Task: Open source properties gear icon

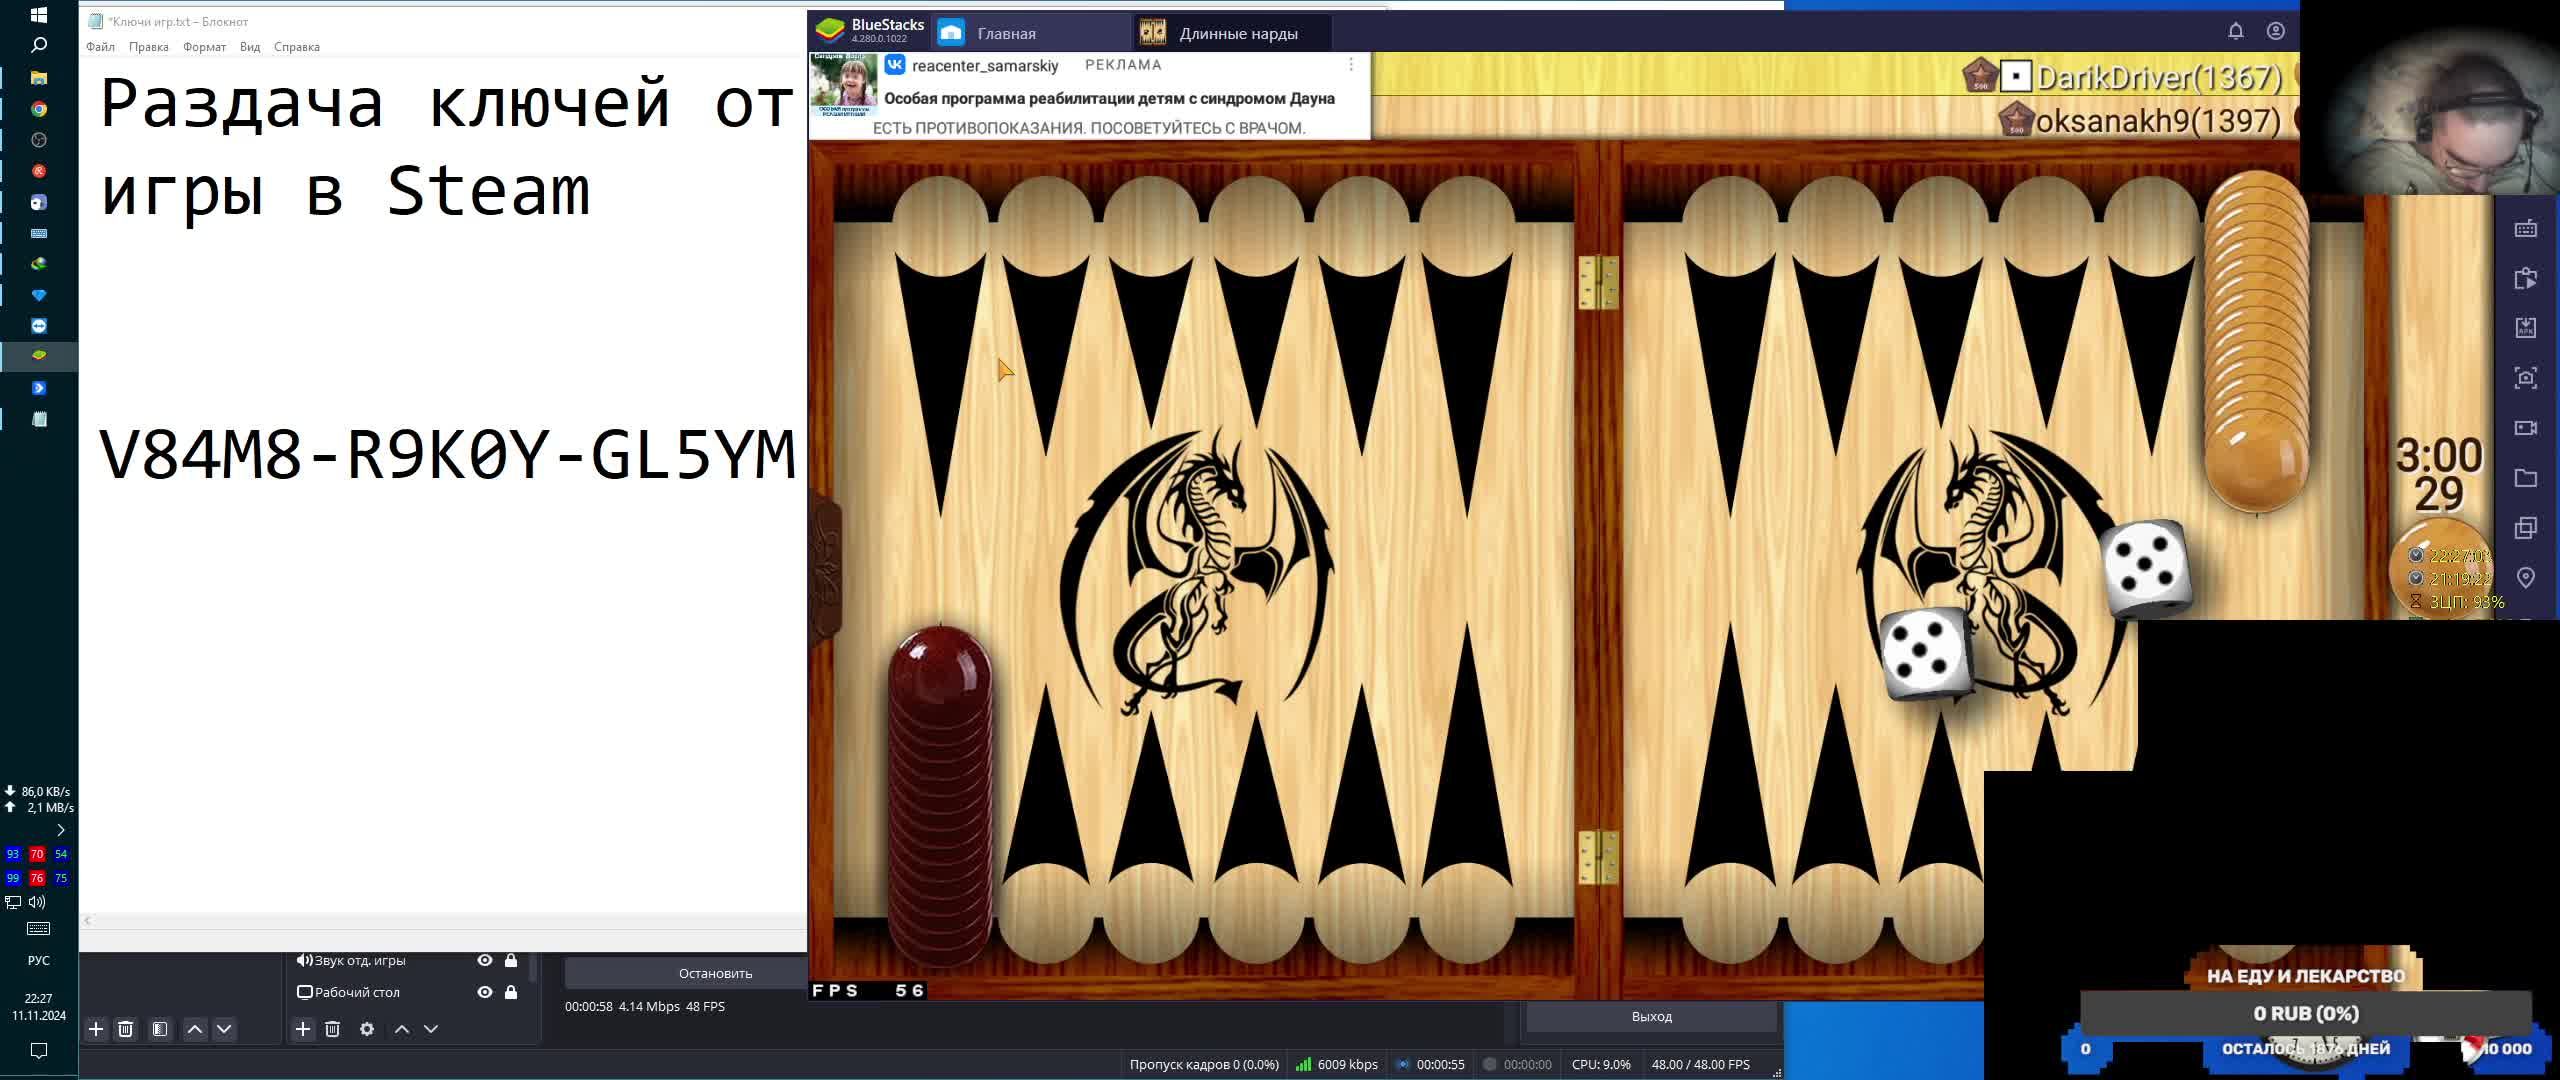Action: (x=367, y=1029)
